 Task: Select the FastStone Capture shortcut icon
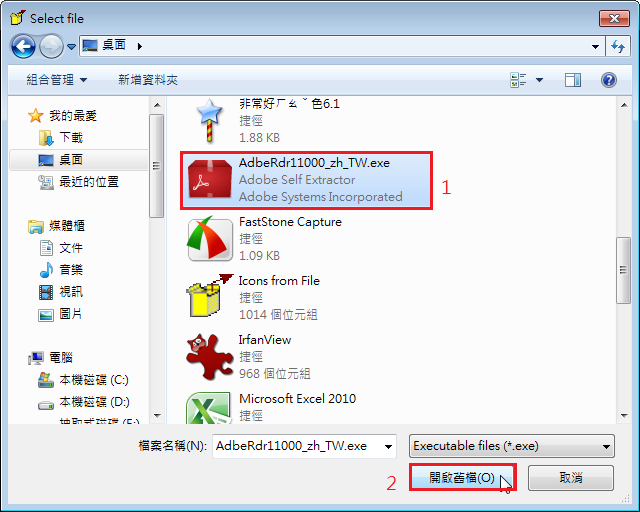tap(210, 240)
